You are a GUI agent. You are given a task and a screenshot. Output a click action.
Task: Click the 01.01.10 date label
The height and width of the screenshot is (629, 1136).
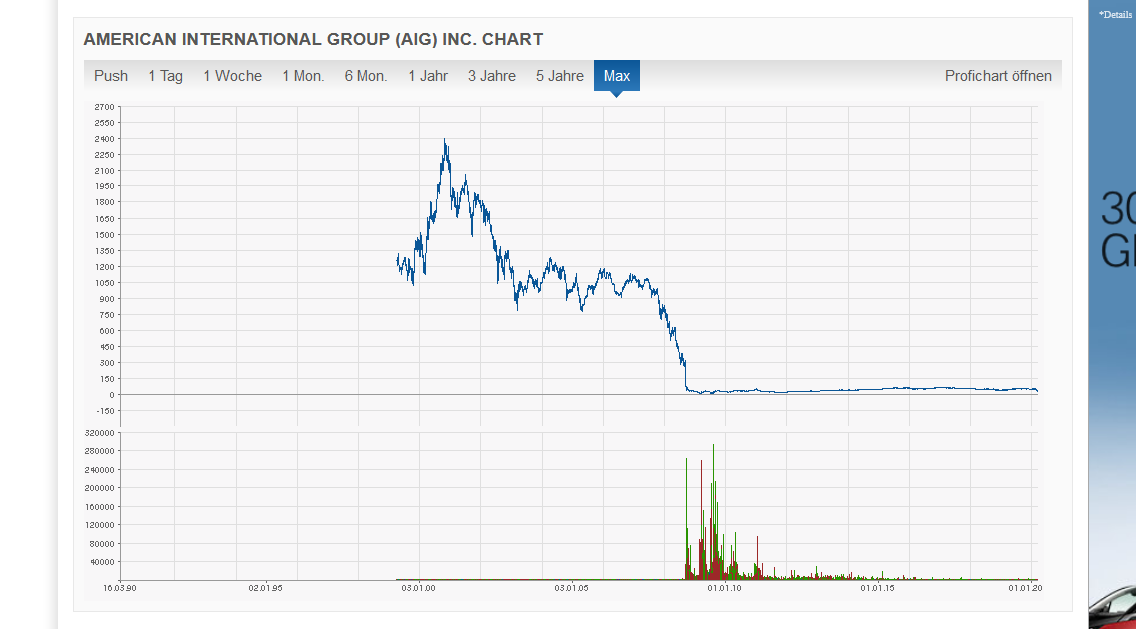[x=725, y=588]
